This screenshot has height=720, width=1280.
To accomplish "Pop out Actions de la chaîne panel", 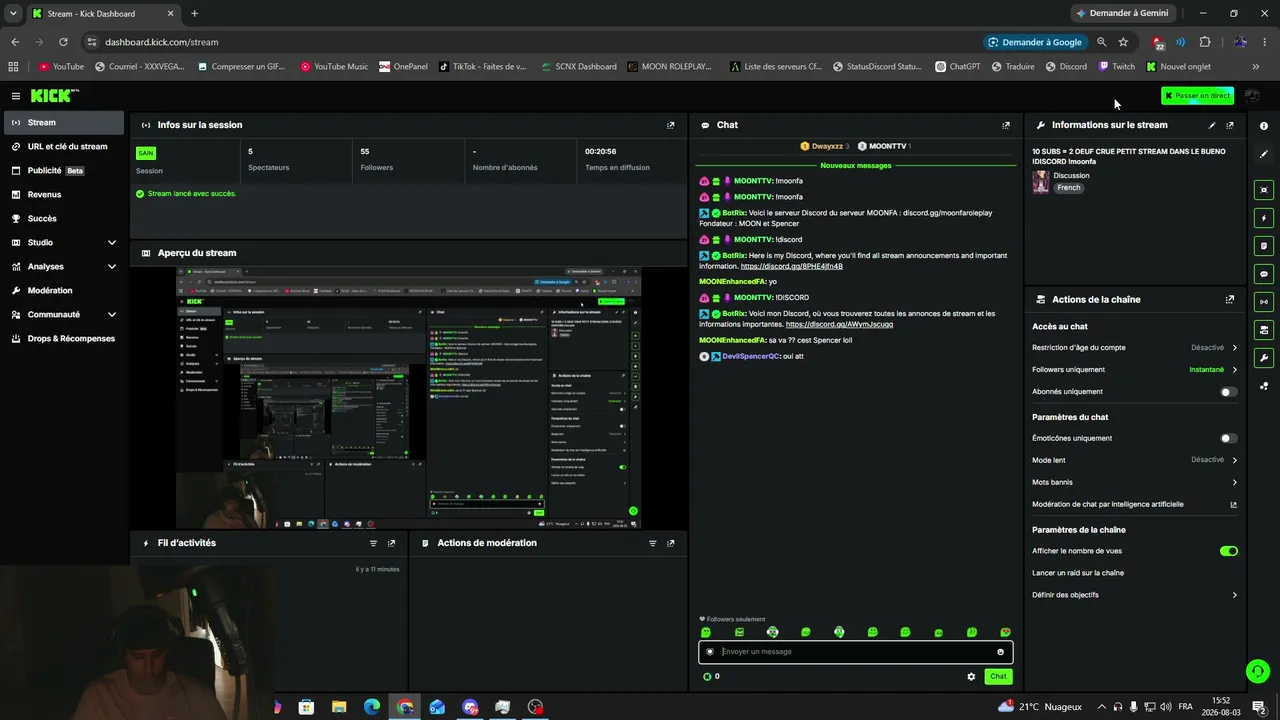I will point(1230,299).
